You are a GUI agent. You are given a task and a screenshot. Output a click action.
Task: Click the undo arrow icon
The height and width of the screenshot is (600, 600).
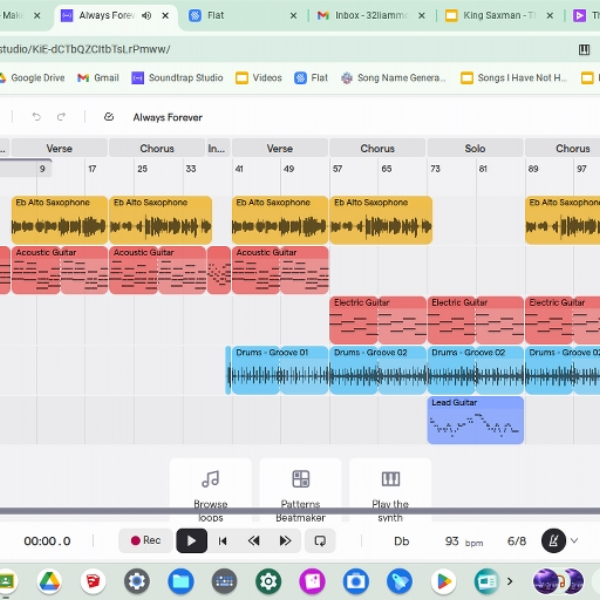pyautogui.click(x=36, y=117)
